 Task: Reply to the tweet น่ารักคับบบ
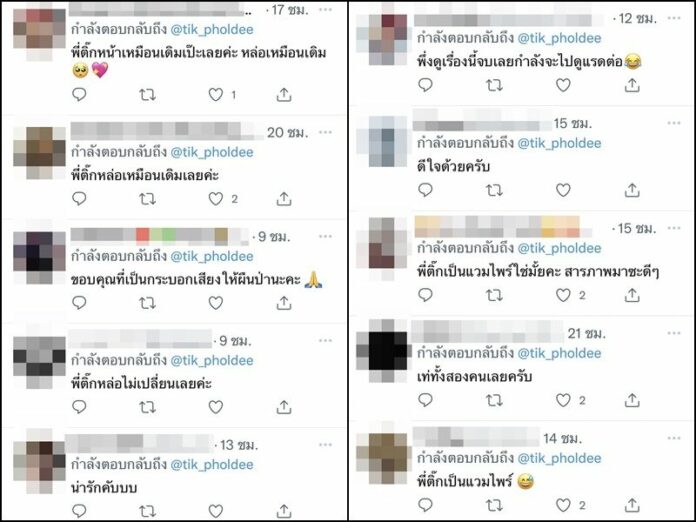79,511
